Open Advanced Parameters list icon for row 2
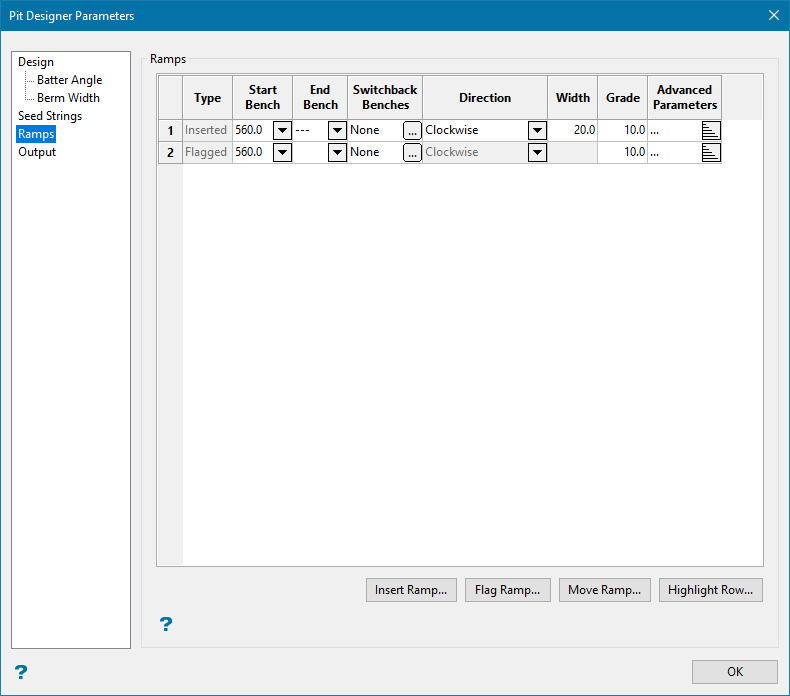 tap(711, 152)
